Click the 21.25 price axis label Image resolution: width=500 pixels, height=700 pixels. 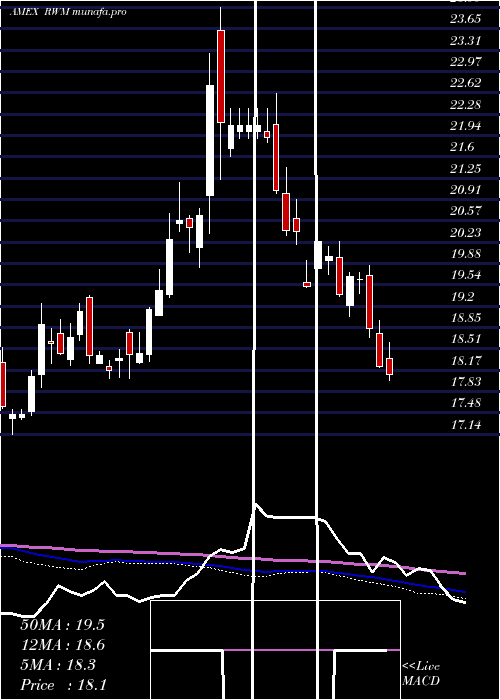pos(466,168)
